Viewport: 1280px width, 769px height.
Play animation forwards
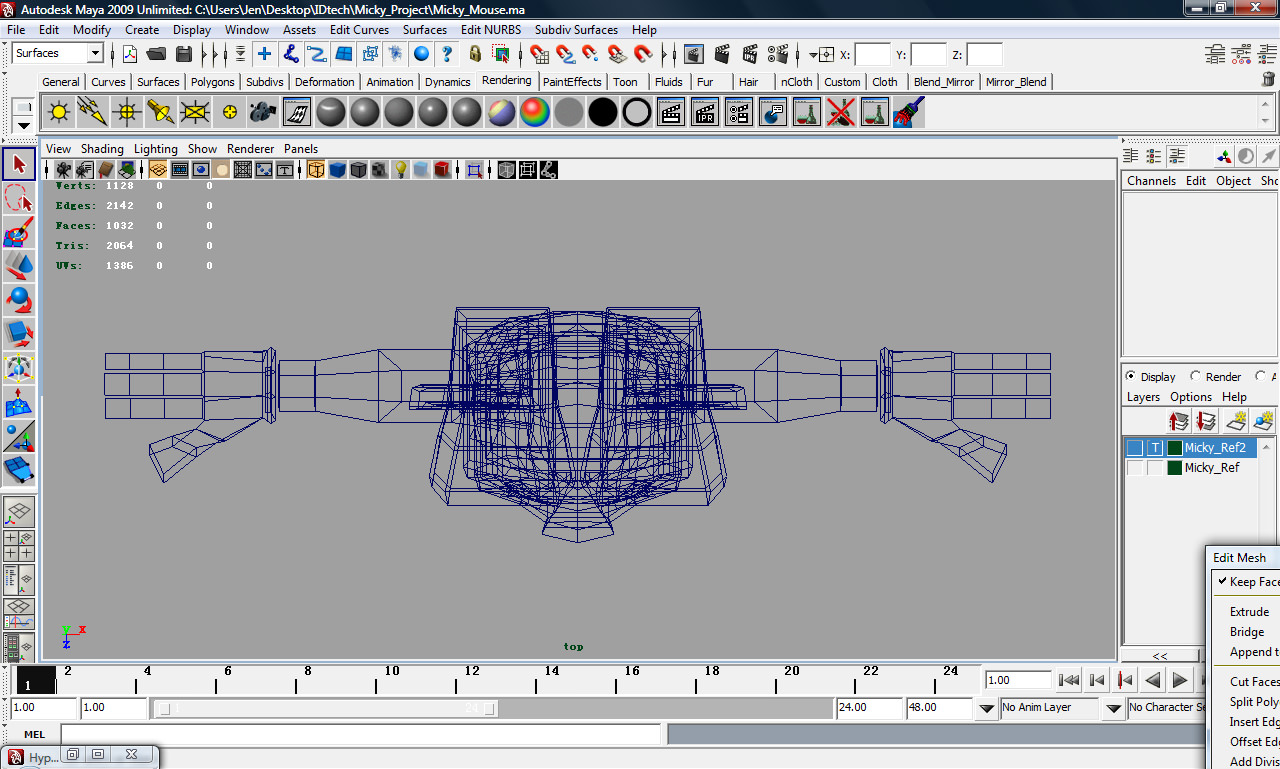[1180, 680]
